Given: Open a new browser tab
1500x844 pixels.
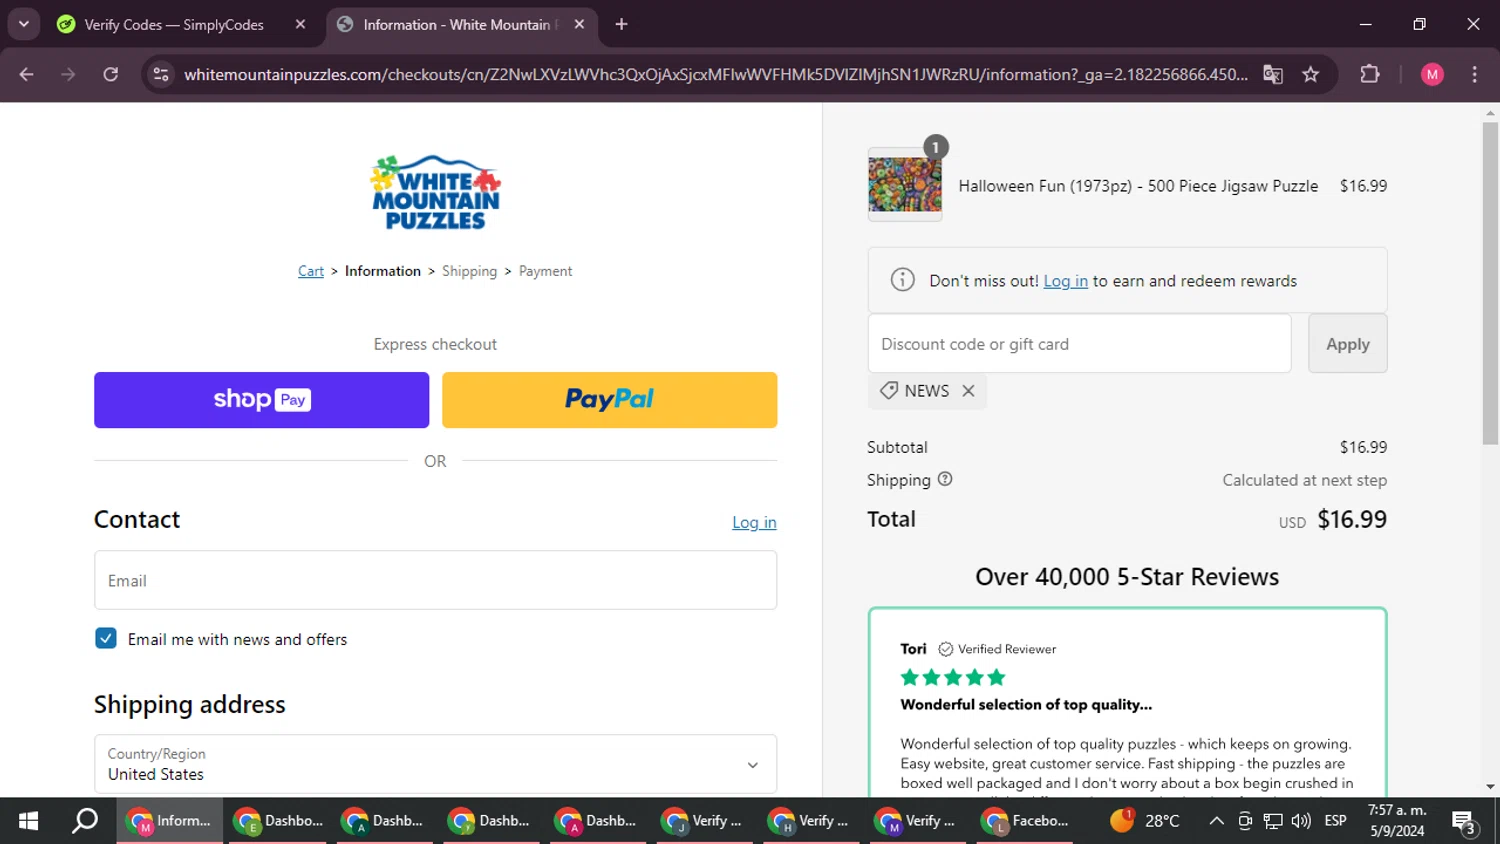Looking at the screenshot, I should [x=621, y=24].
